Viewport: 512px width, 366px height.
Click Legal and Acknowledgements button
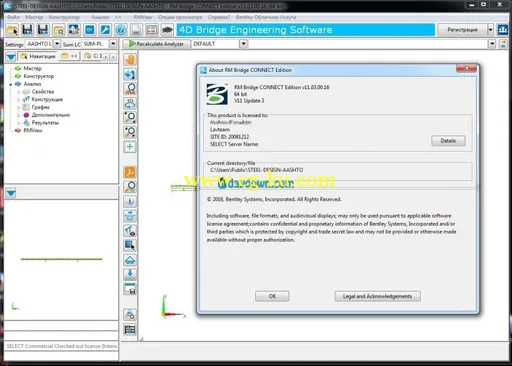(377, 296)
